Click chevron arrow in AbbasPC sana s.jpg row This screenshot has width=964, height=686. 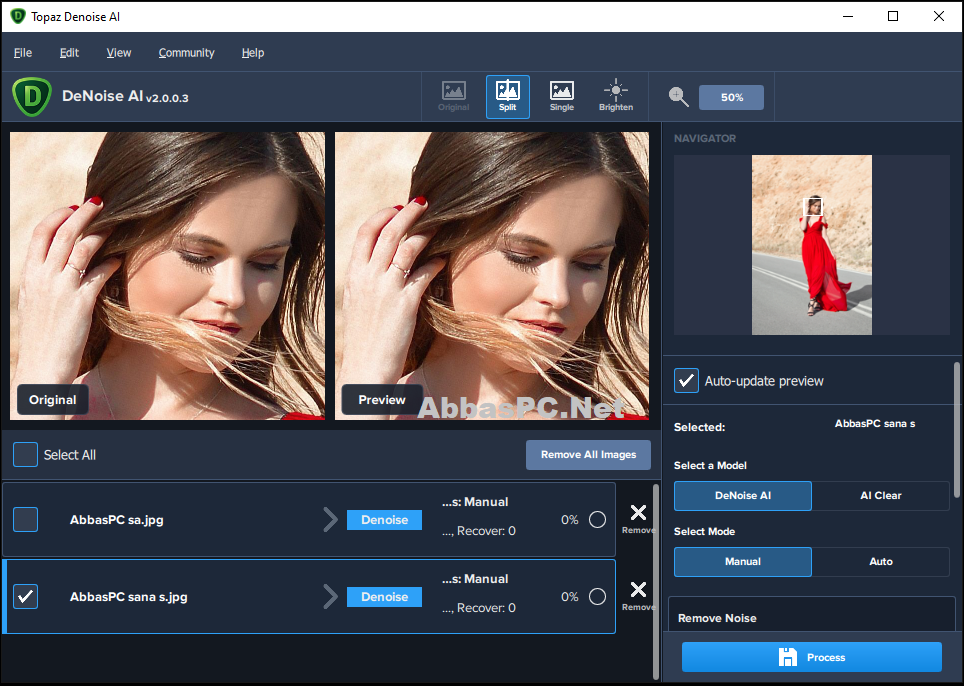click(x=331, y=596)
